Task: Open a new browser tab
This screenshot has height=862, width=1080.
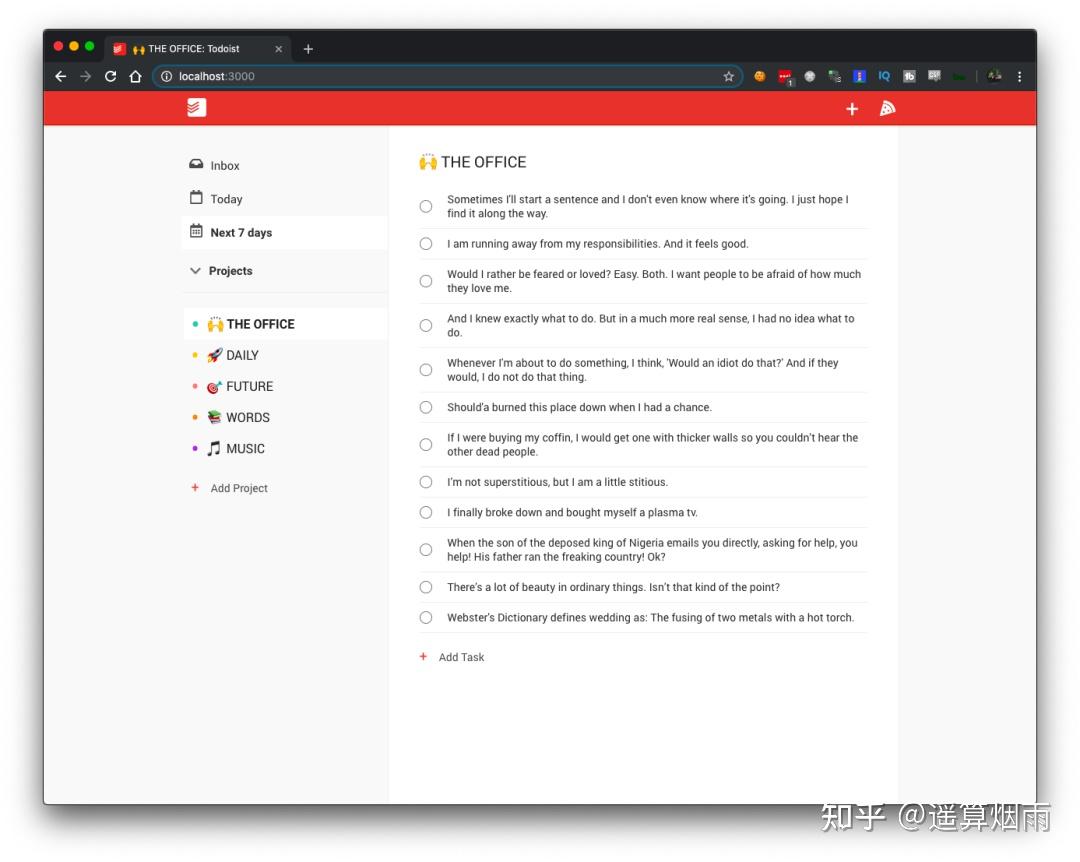Action: (x=308, y=48)
